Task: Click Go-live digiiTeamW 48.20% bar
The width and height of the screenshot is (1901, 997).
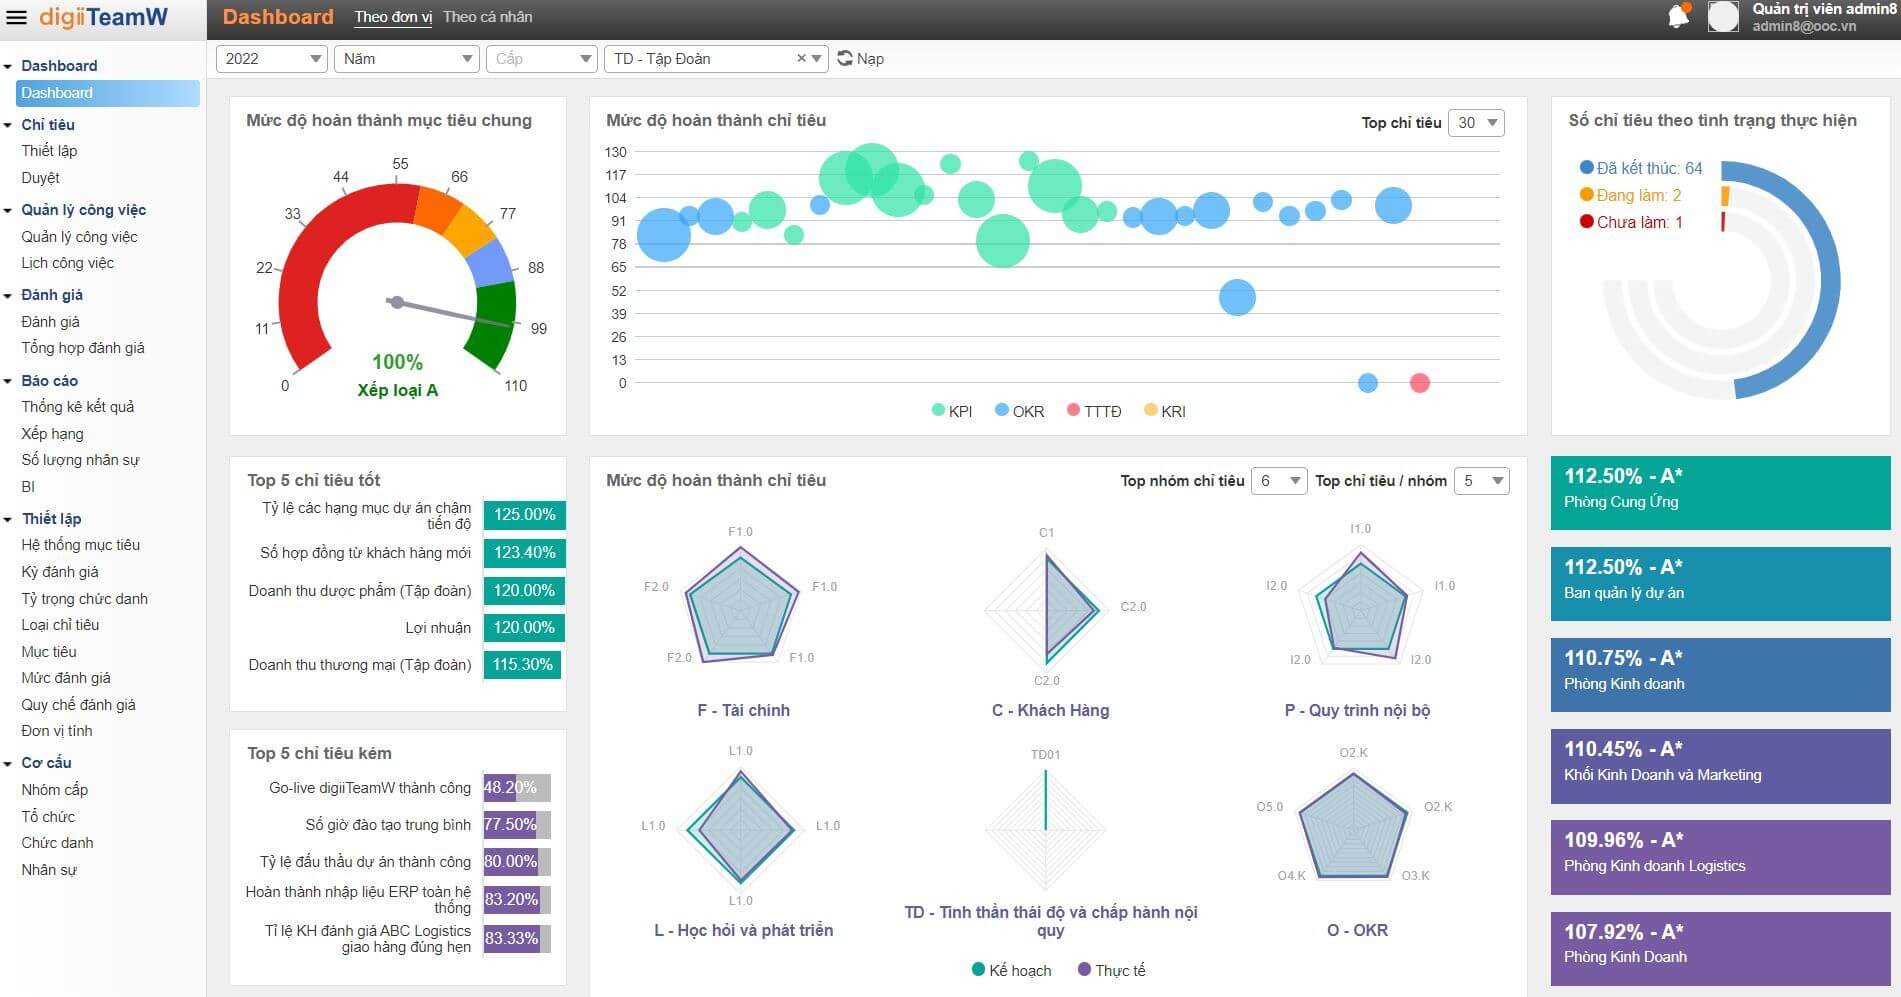Action: click(517, 788)
